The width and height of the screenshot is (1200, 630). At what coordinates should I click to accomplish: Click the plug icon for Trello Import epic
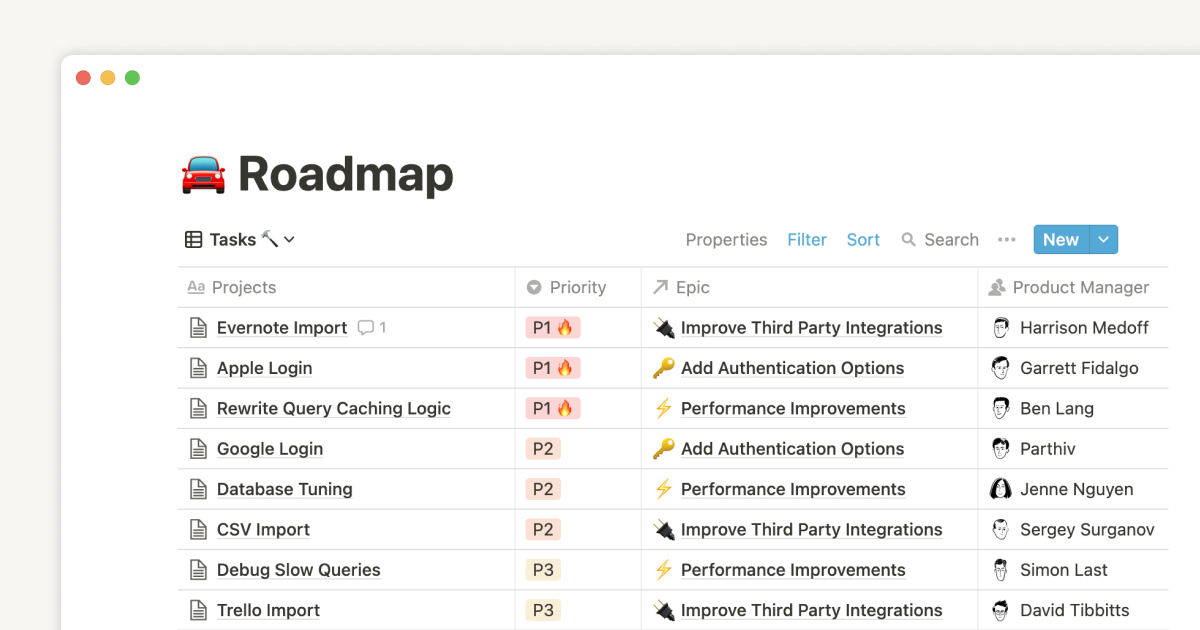click(x=663, y=610)
